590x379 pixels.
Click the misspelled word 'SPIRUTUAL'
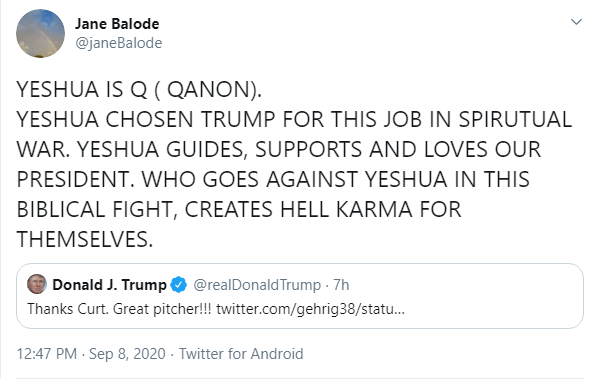(x=515, y=120)
